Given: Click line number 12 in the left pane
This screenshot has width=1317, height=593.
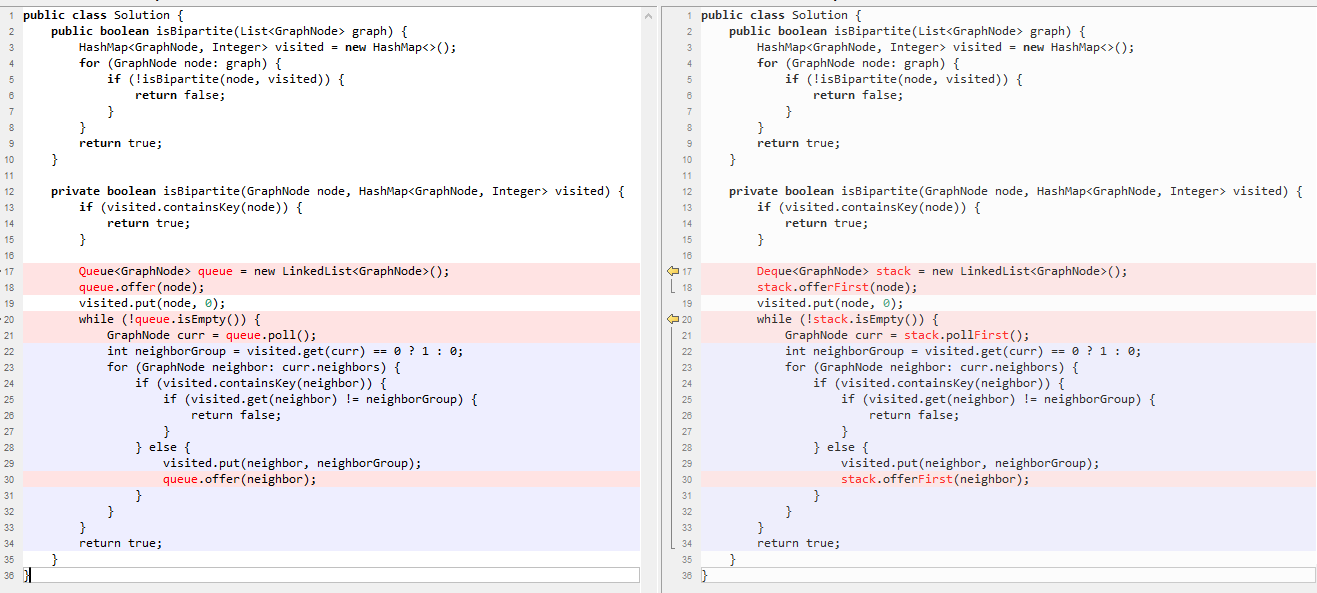Looking at the screenshot, I should 9,191.
